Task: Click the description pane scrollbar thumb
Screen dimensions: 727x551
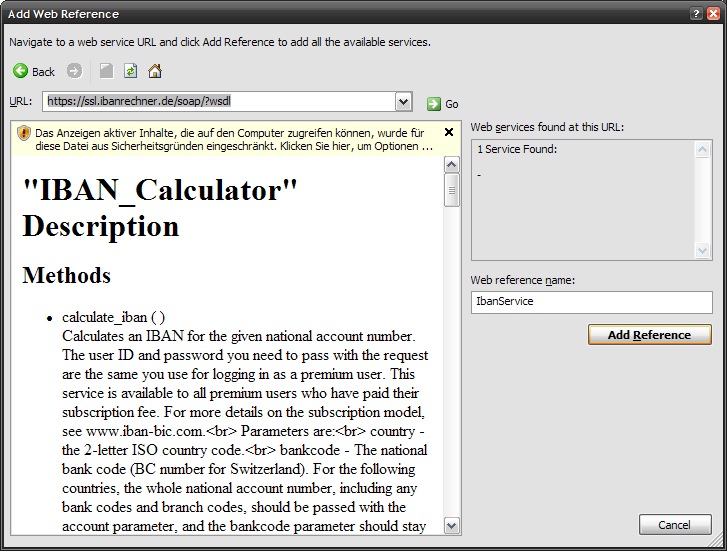Action: (x=451, y=188)
